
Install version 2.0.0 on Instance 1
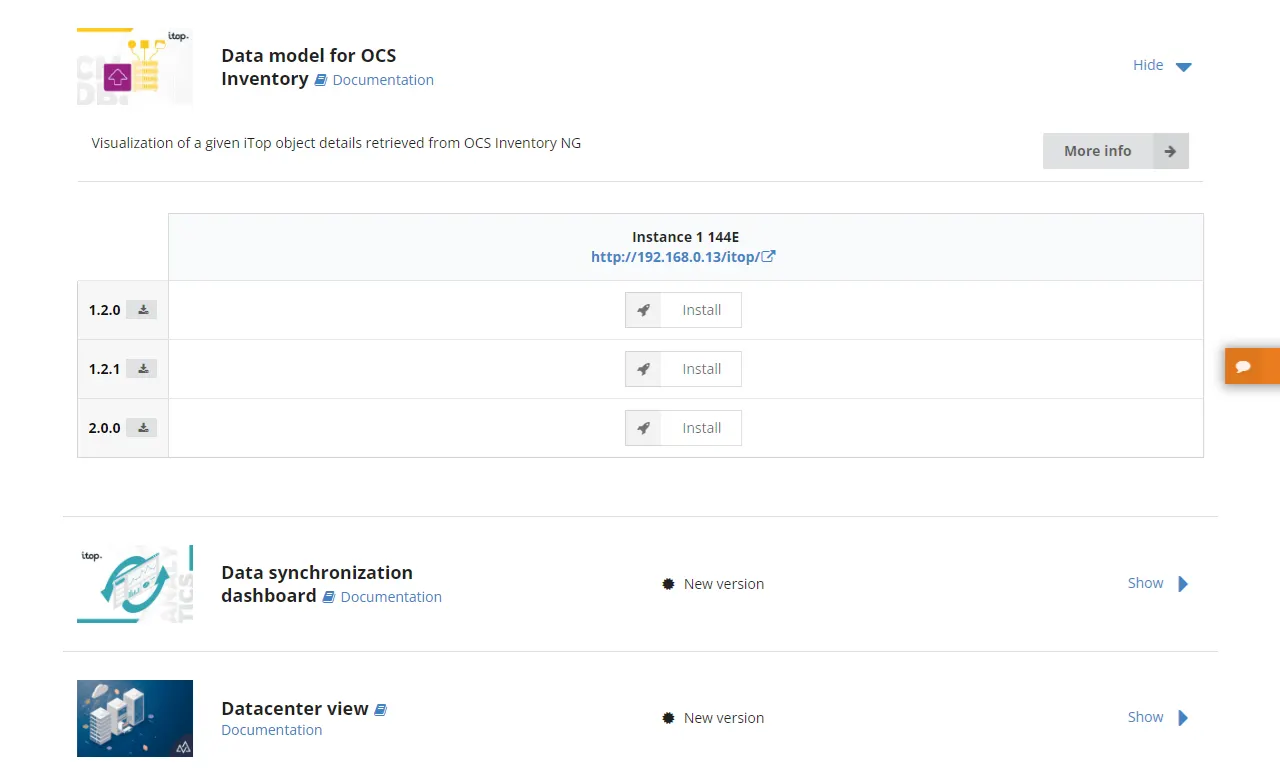[x=683, y=428]
